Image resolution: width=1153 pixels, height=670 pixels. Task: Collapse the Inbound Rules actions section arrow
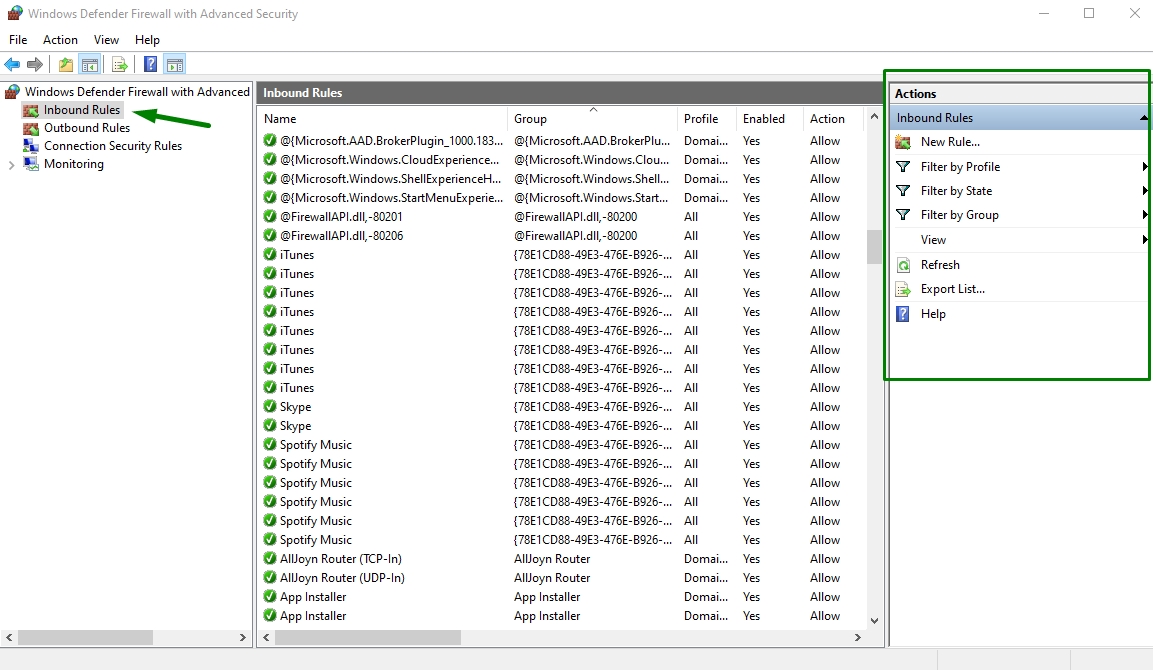1143,118
